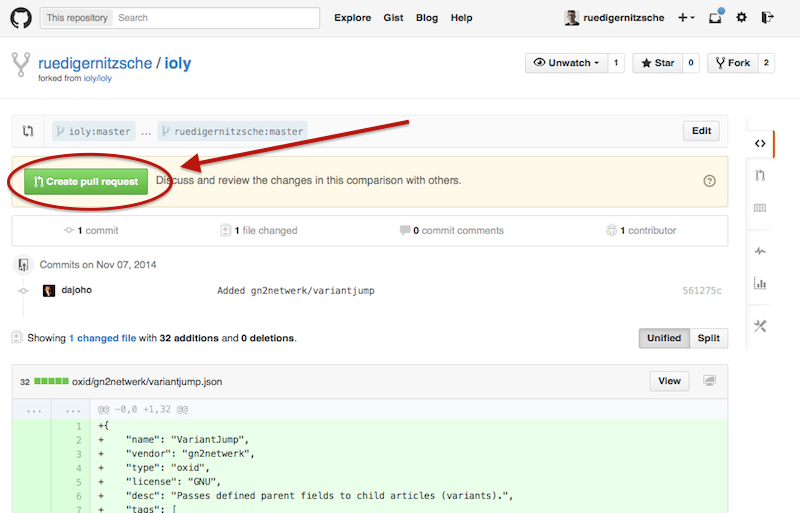The width and height of the screenshot is (800, 513).
Task: Click the help question mark icon
Action: tap(709, 181)
